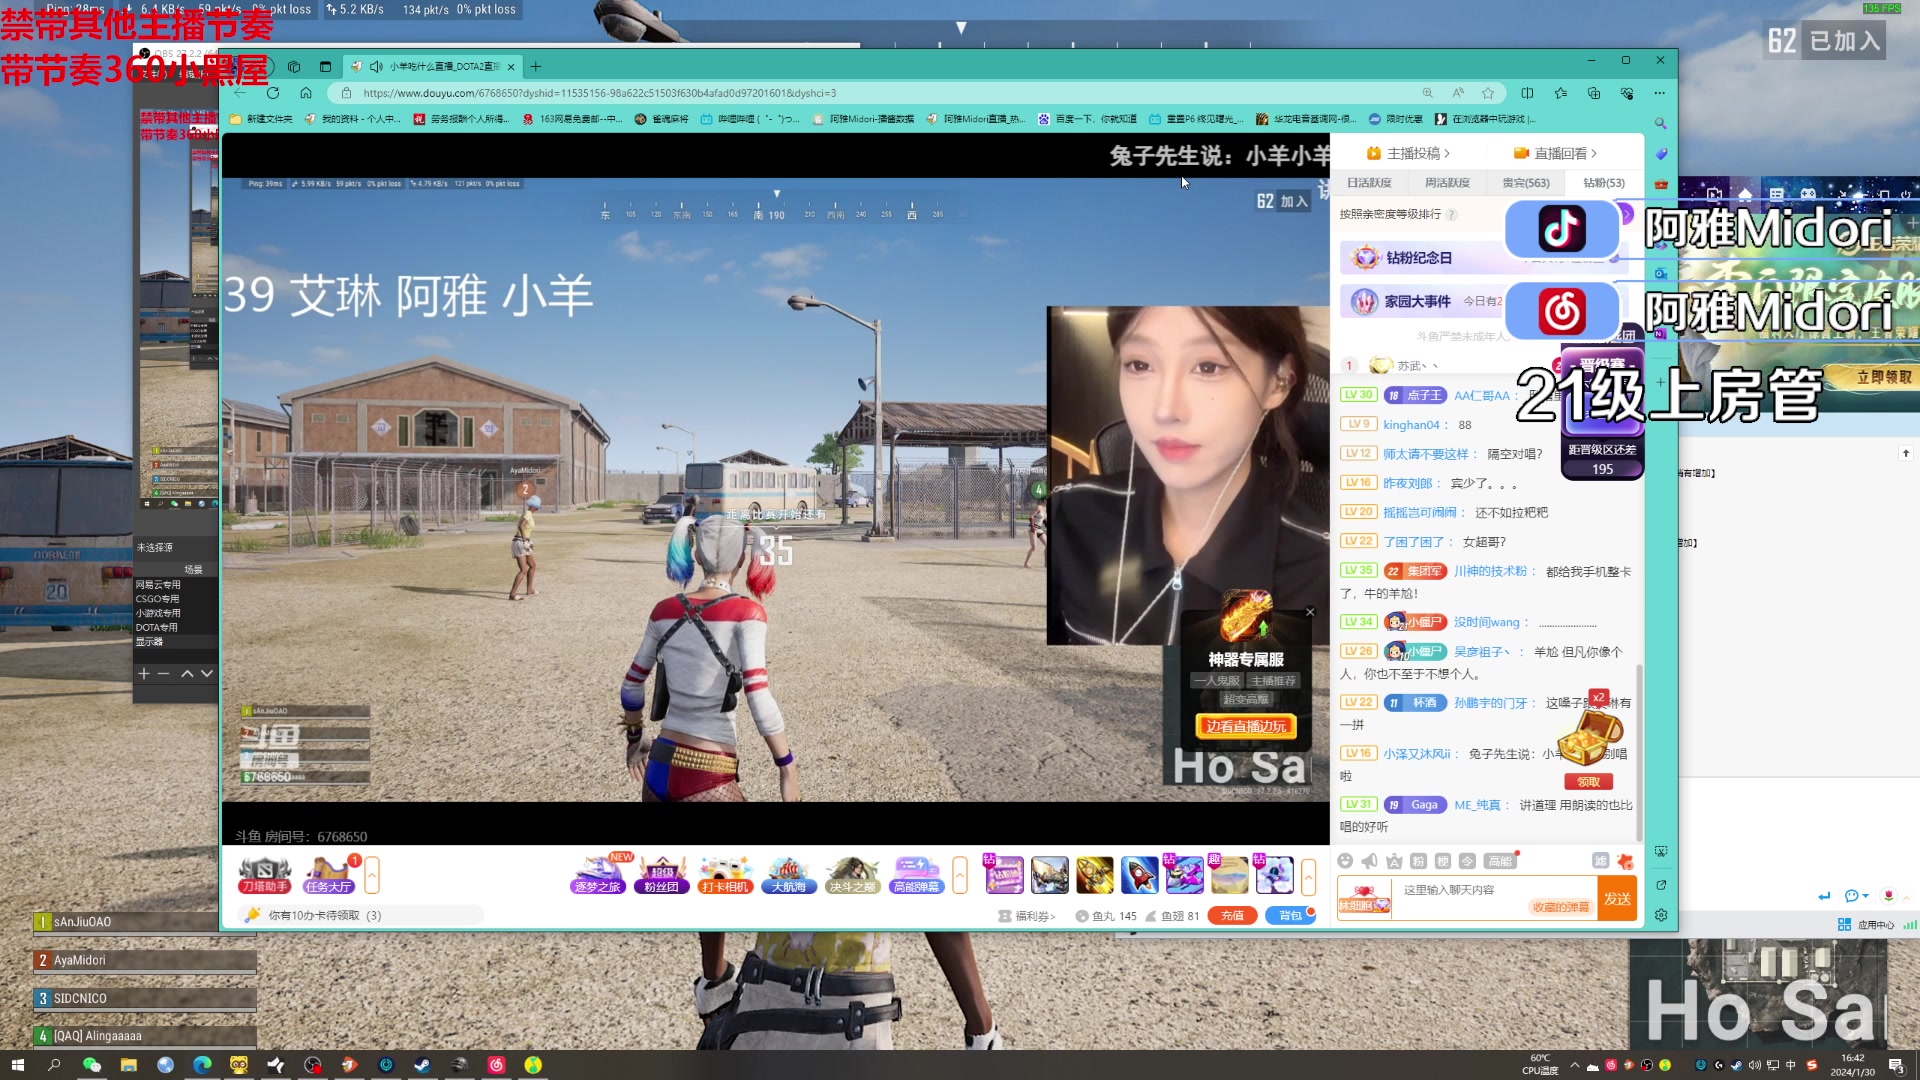1920x1080 pixels.
Task: Select 网易云专用 scene in OBS
Action: tap(159, 585)
